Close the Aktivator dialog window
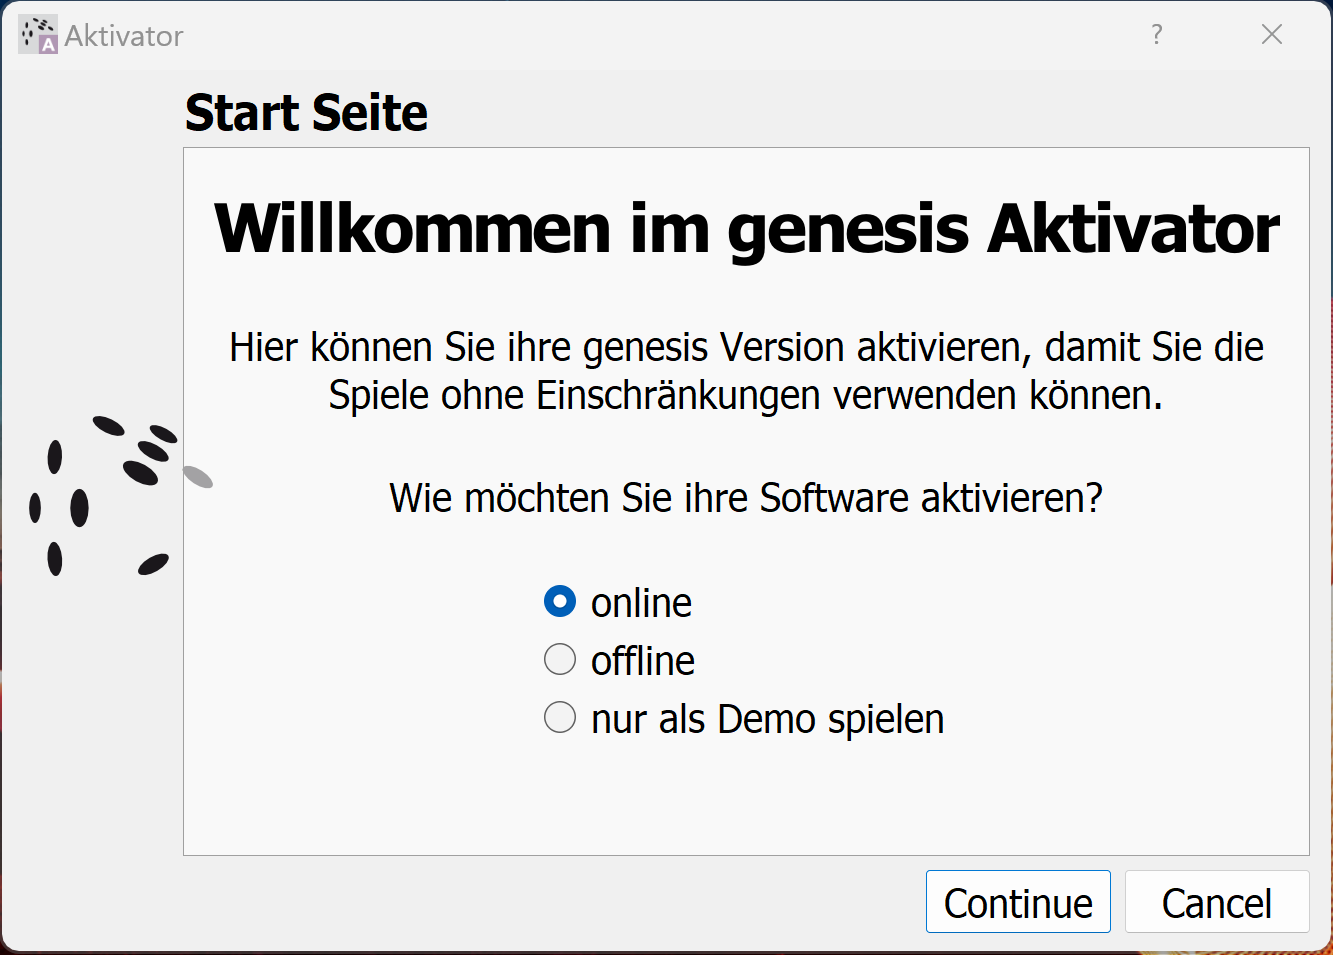The image size is (1333, 955). [1272, 35]
